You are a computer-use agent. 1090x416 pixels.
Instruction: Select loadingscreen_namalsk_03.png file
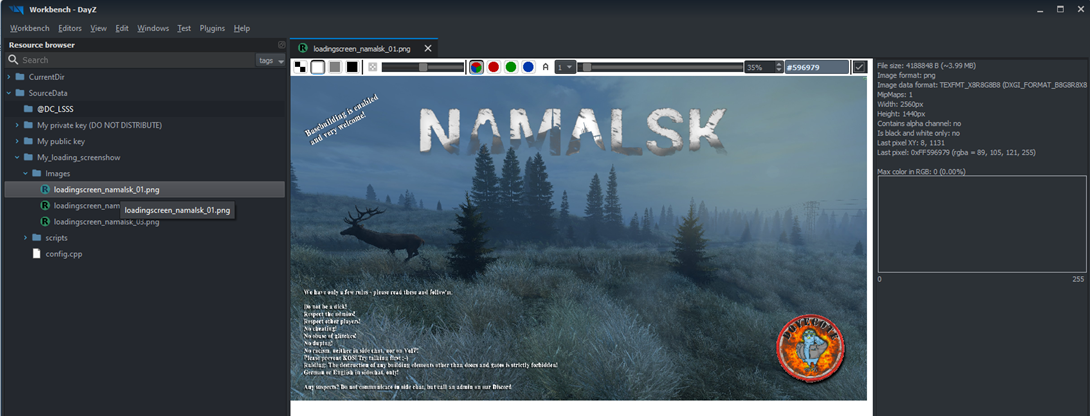pyautogui.click(x=145, y=222)
